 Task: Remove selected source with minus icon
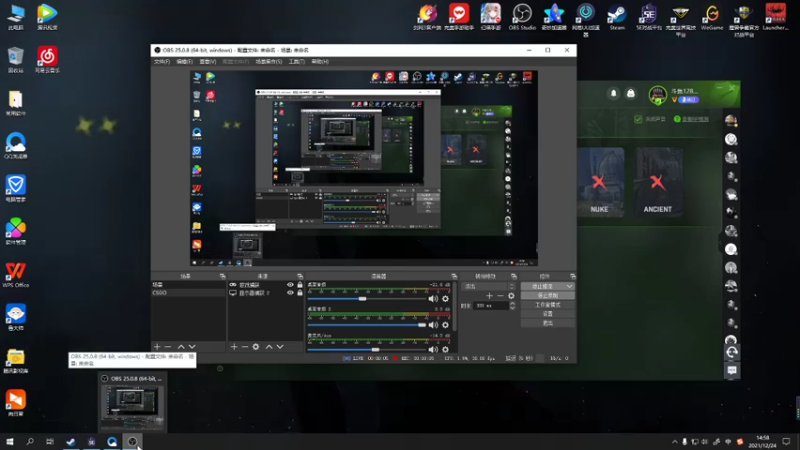pyautogui.click(x=244, y=347)
